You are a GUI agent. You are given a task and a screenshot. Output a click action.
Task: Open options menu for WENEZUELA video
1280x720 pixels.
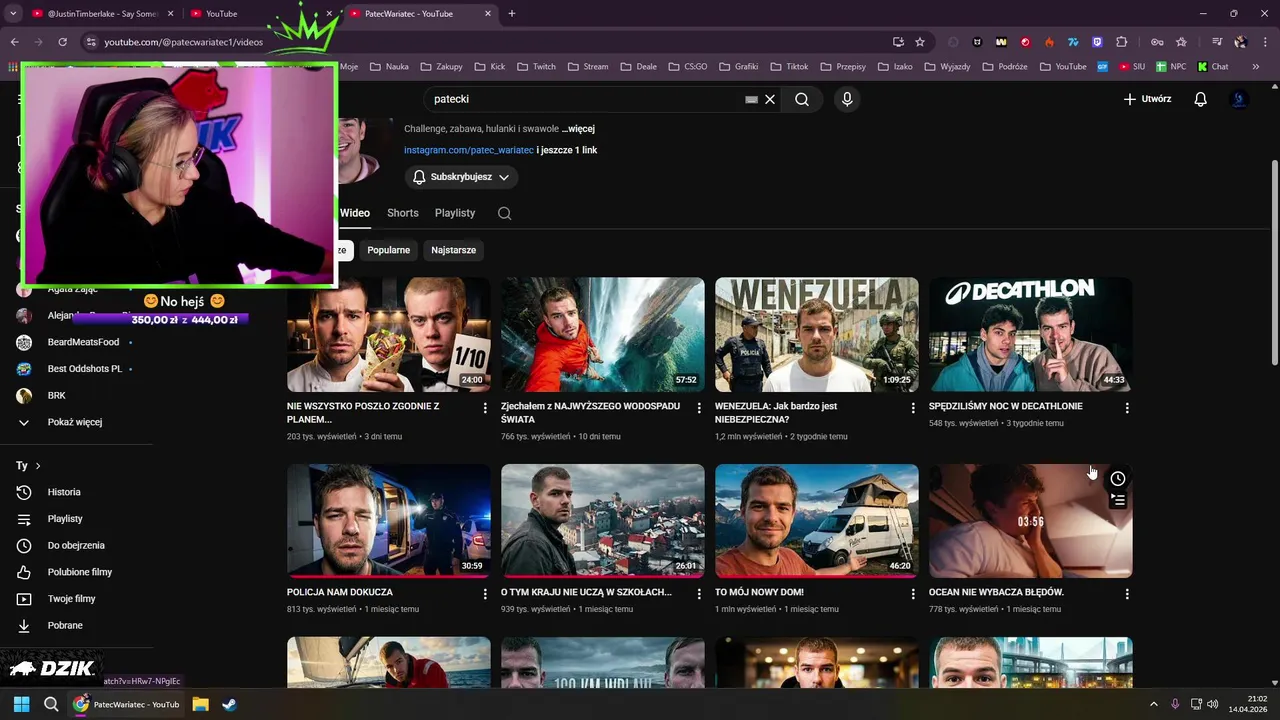pyautogui.click(x=913, y=408)
